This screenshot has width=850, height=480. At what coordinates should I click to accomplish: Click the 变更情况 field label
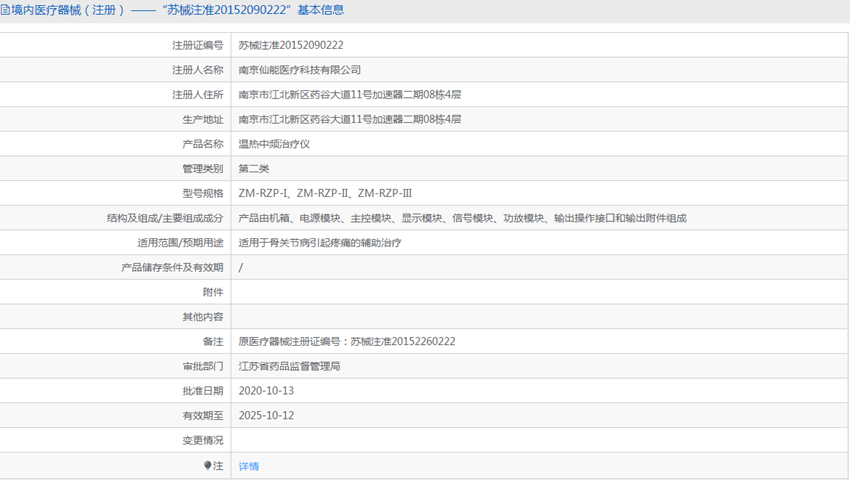[203, 440]
